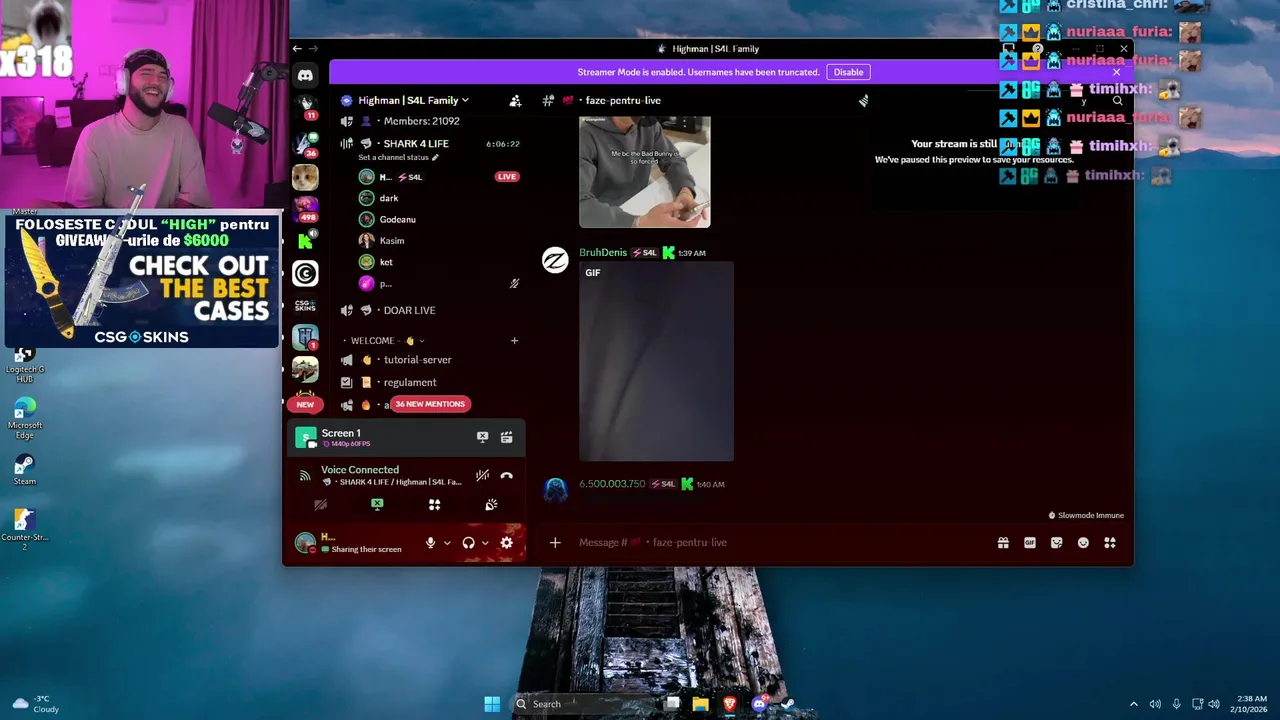This screenshot has width=1280, height=720.
Task: Click the plus attachment button in message bar
Action: 555,543
